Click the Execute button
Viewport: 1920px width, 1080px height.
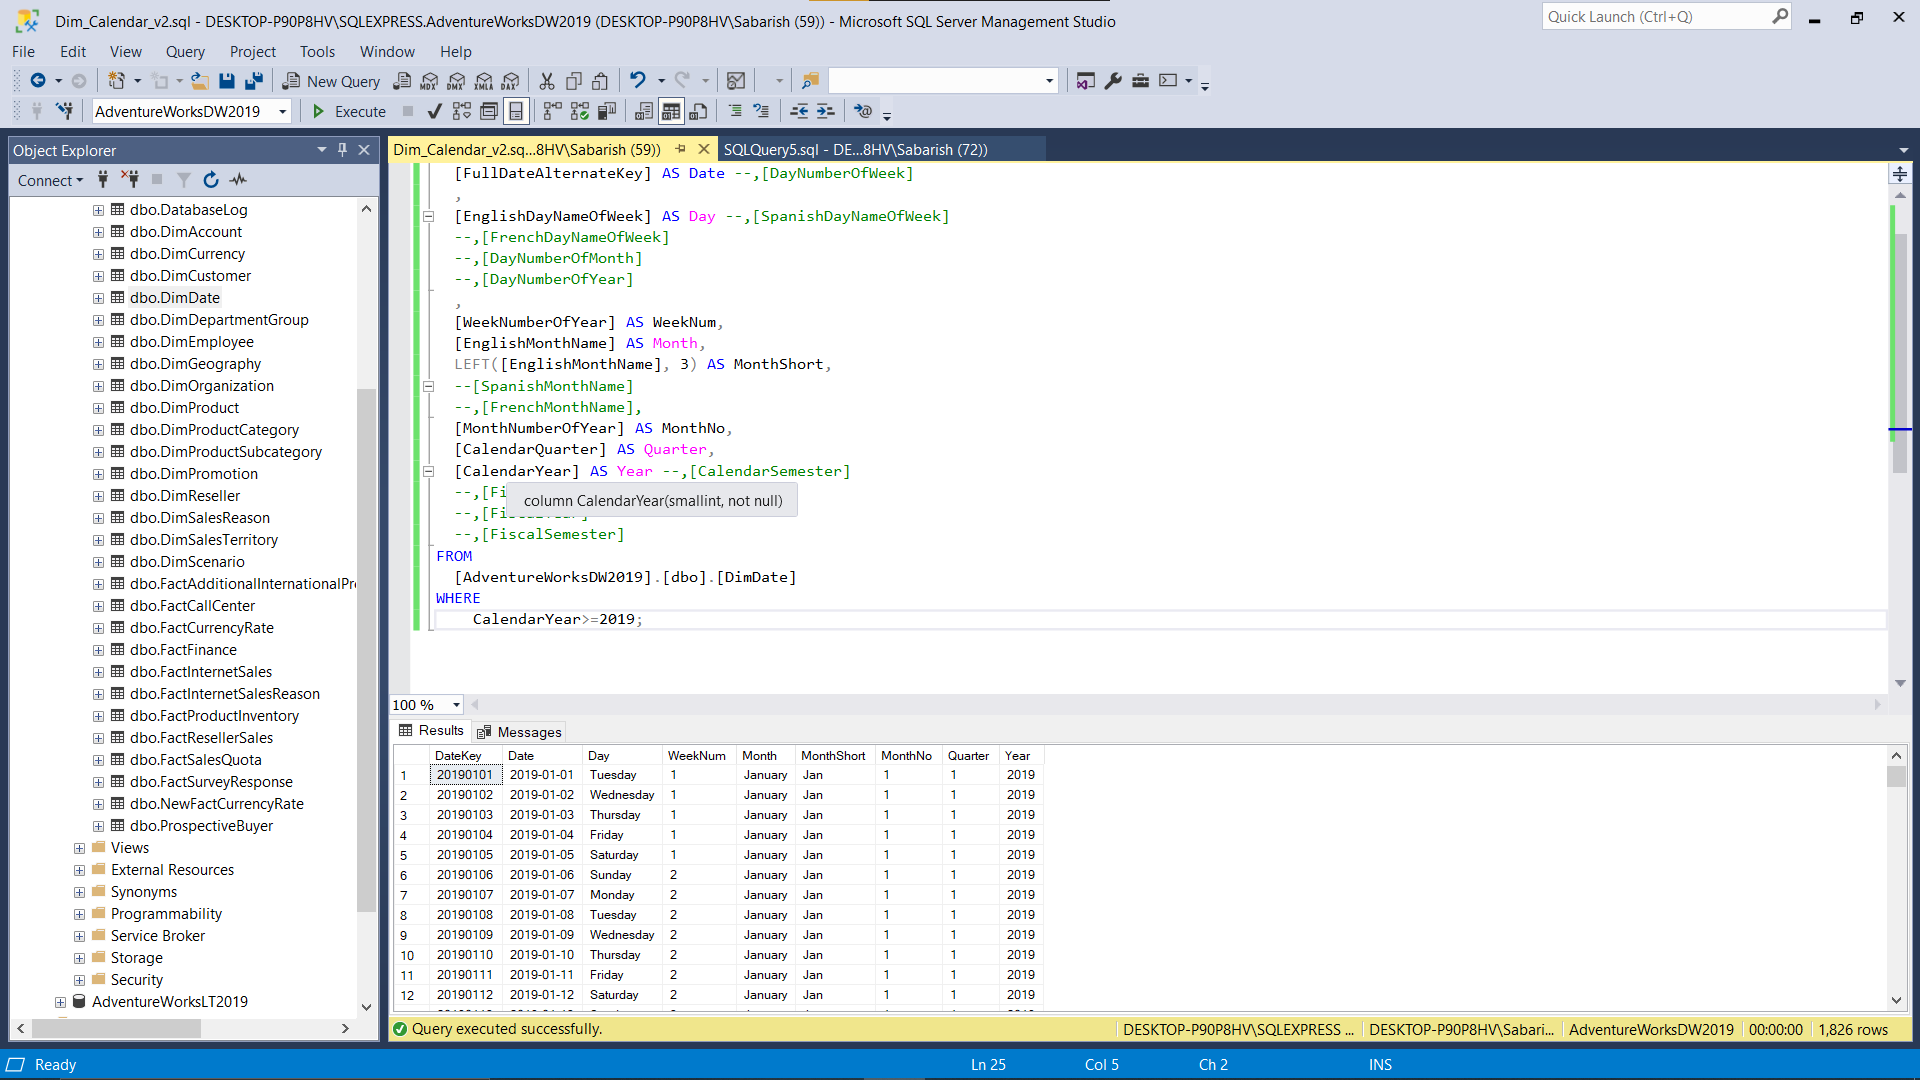pos(347,111)
